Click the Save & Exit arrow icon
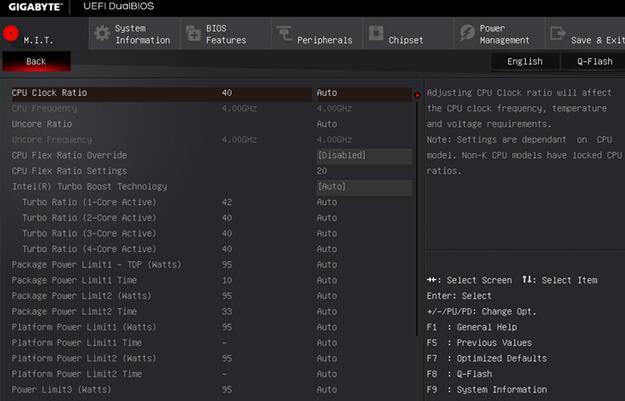625x401 pixels. (558, 33)
